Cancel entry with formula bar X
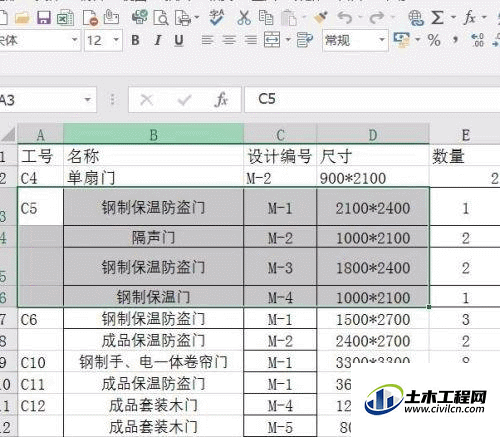Viewport: 500px width, 437px height. coord(146,100)
